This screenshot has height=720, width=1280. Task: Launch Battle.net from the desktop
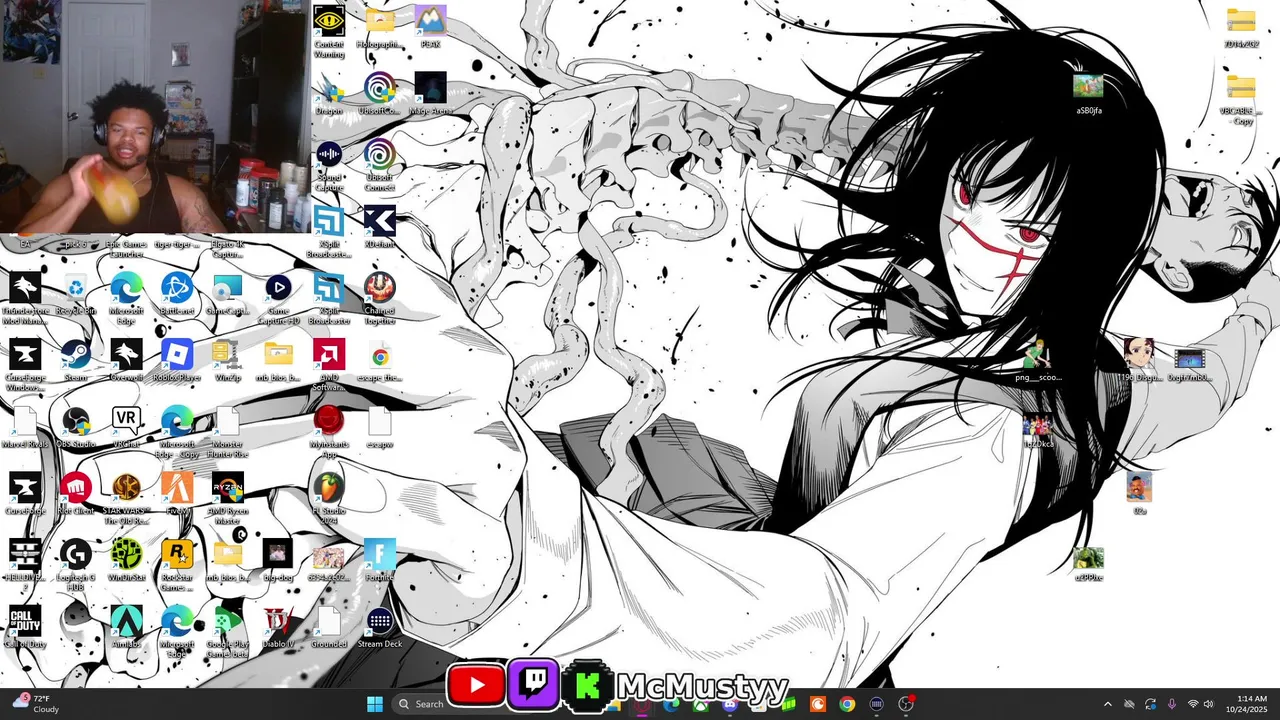coord(177,295)
